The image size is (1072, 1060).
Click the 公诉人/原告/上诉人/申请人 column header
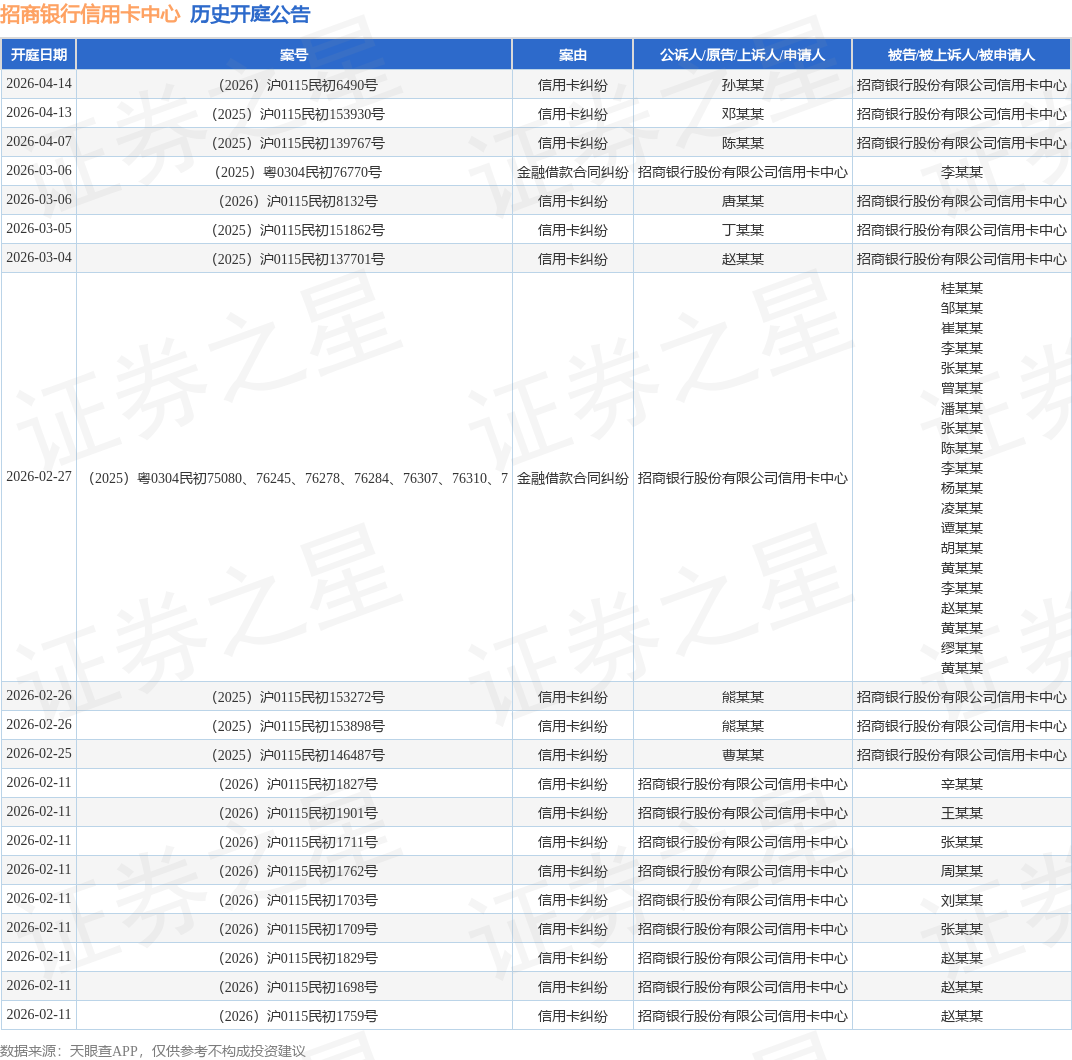point(742,55)
